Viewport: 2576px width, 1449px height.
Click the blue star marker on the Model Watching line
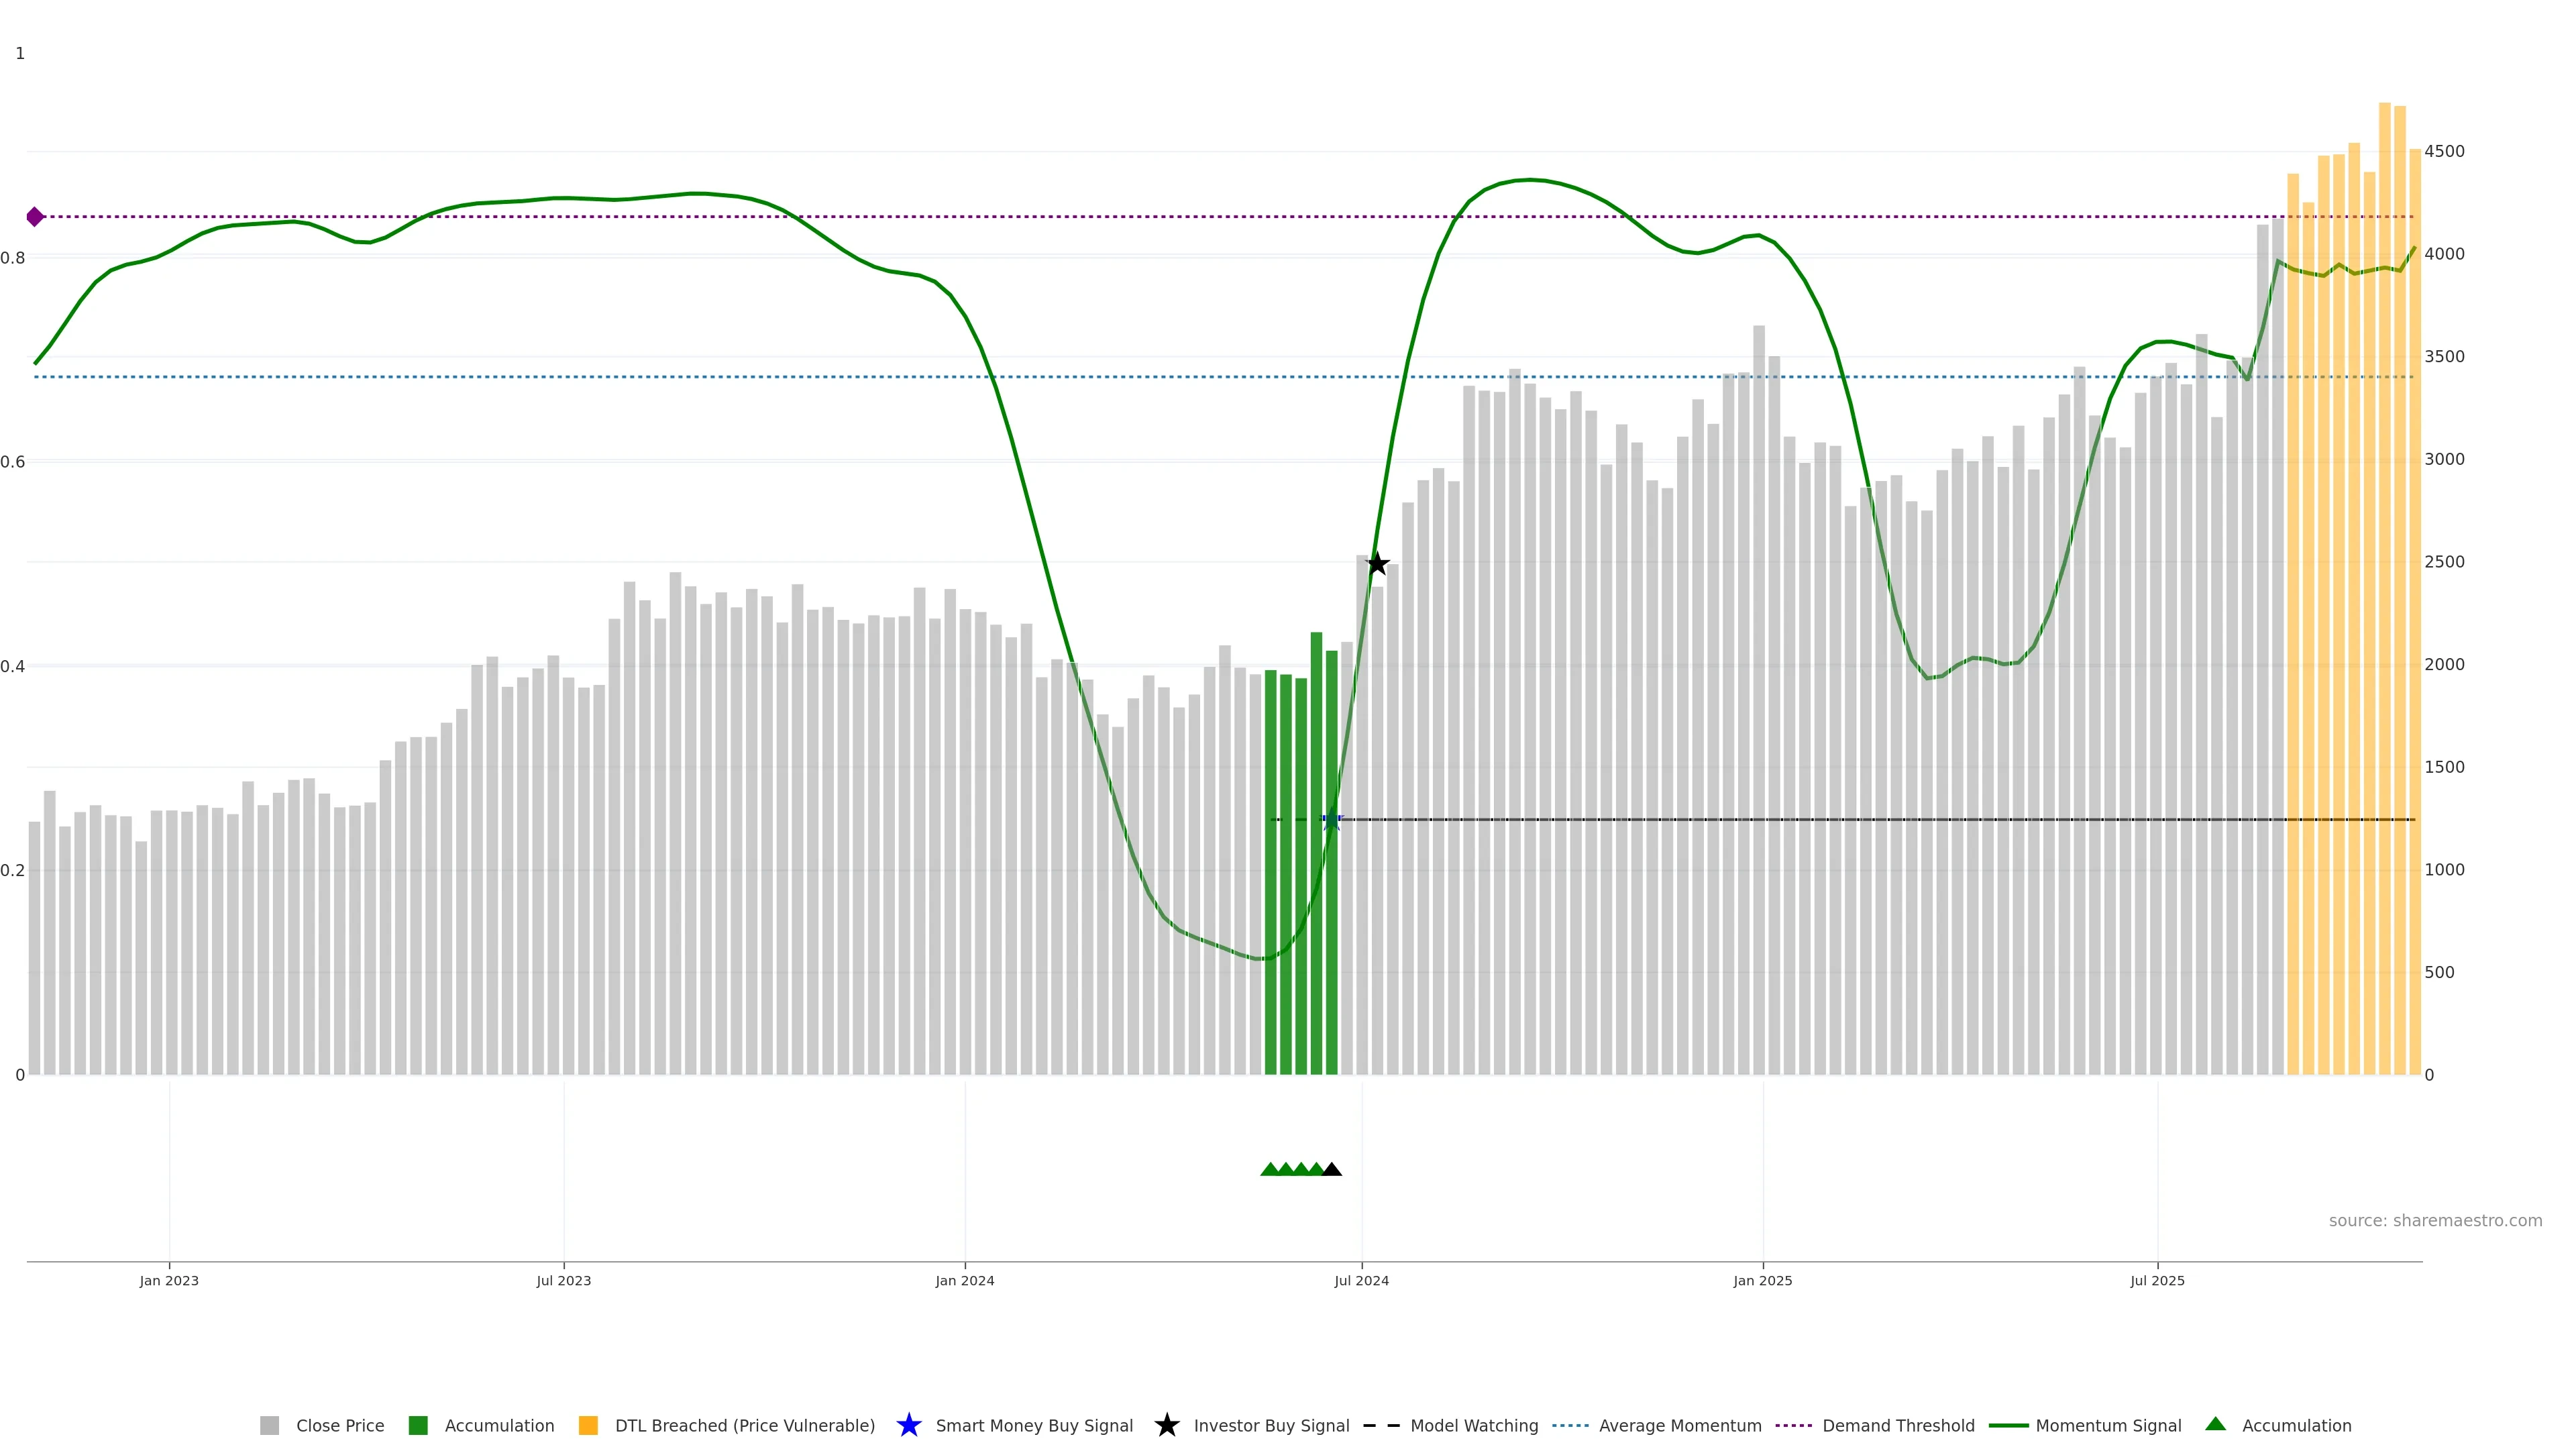click(1332, 820)
